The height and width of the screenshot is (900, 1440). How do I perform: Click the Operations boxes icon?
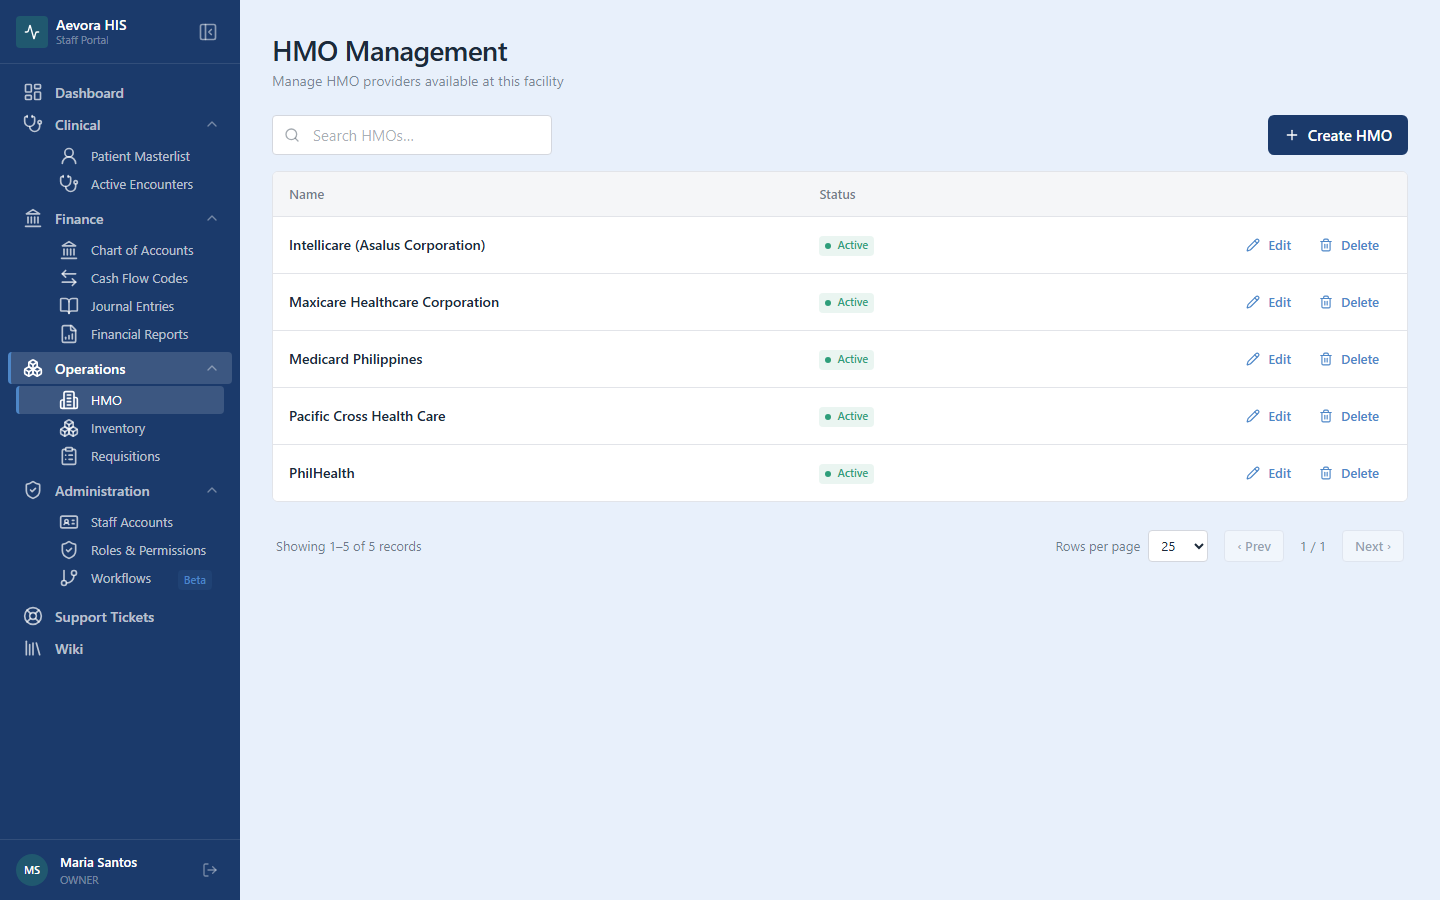(x=33, y=368)
